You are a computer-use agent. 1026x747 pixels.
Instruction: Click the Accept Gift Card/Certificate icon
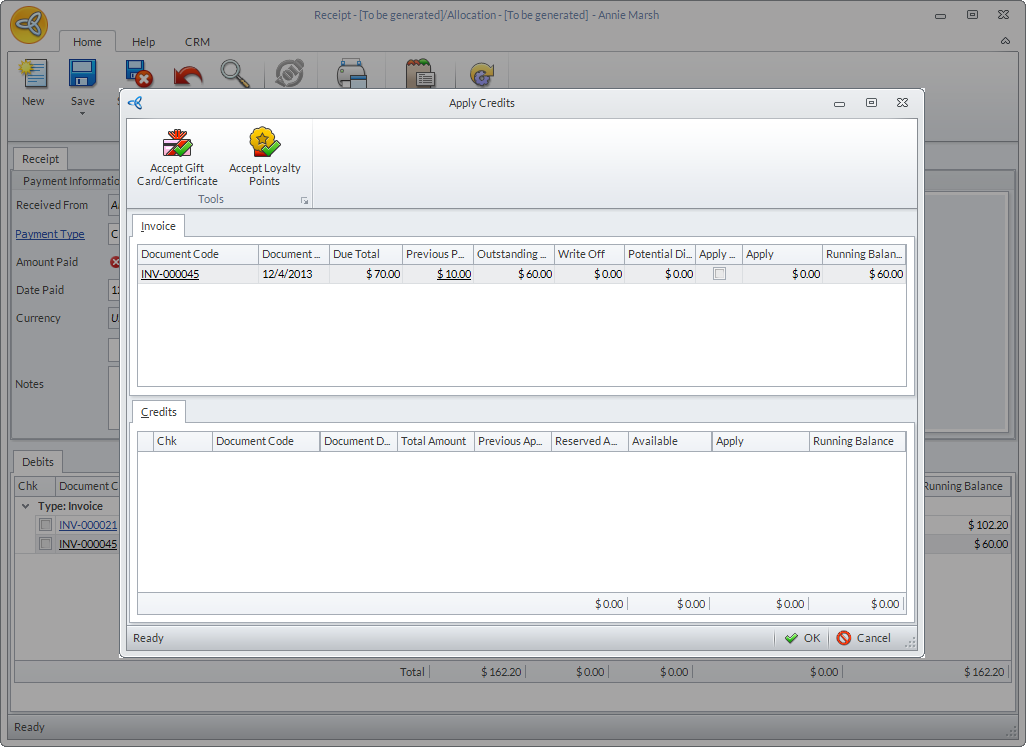coord(177,144)
